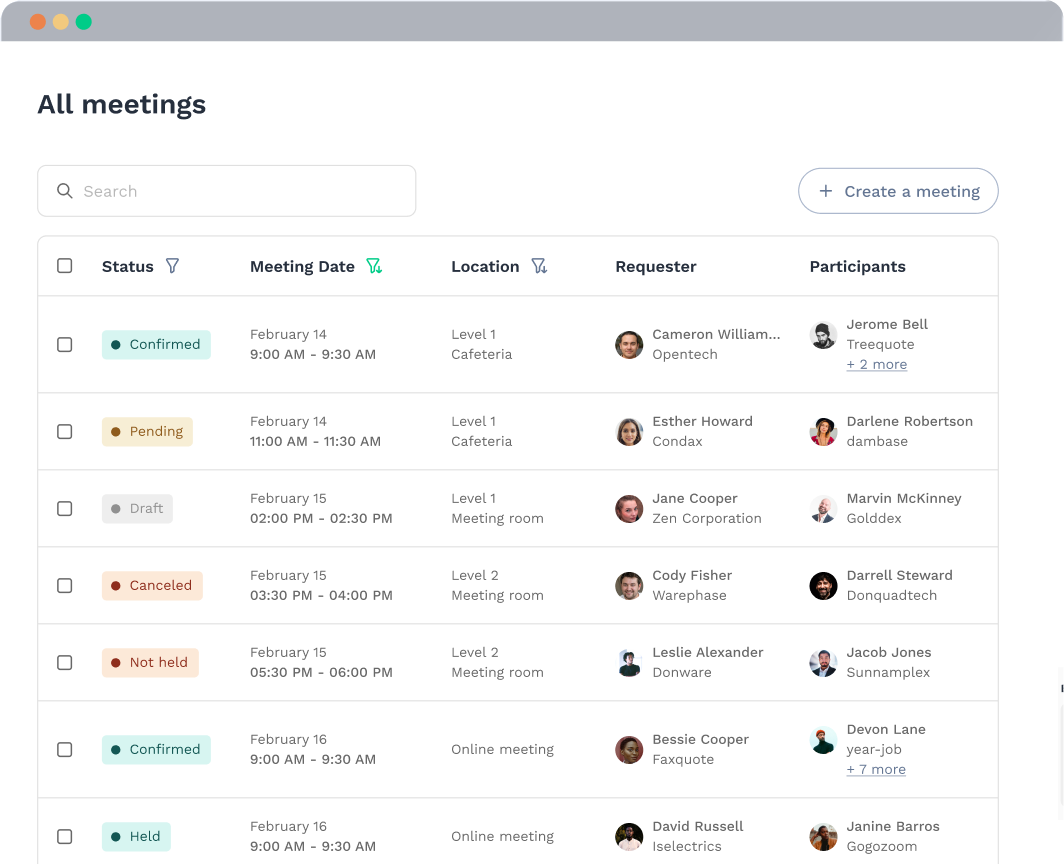Open the Pending status badge
The width and height of the screenshot is (1064, 864).
(147, 431)
